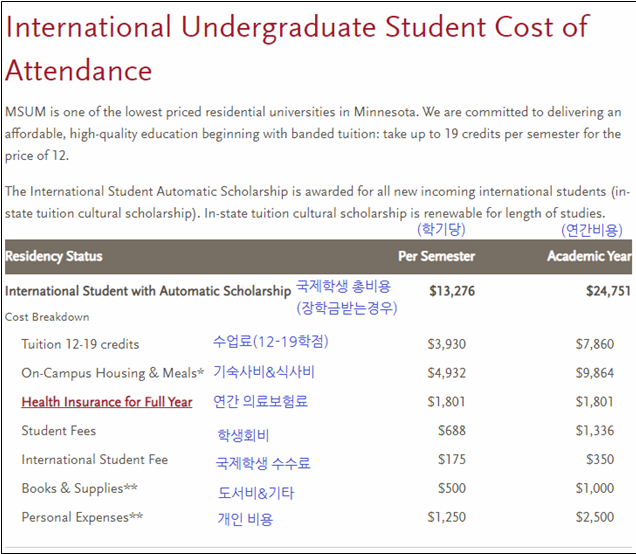Click the Korean annotation 학생회비

(243, 435)
